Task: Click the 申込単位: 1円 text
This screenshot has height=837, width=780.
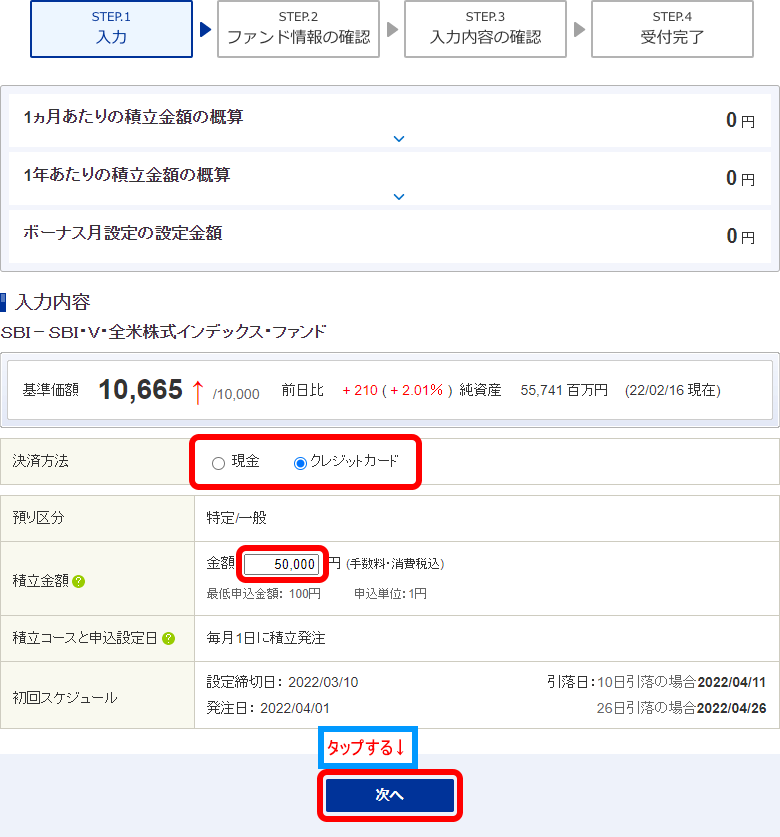Action: click(390, 594)
